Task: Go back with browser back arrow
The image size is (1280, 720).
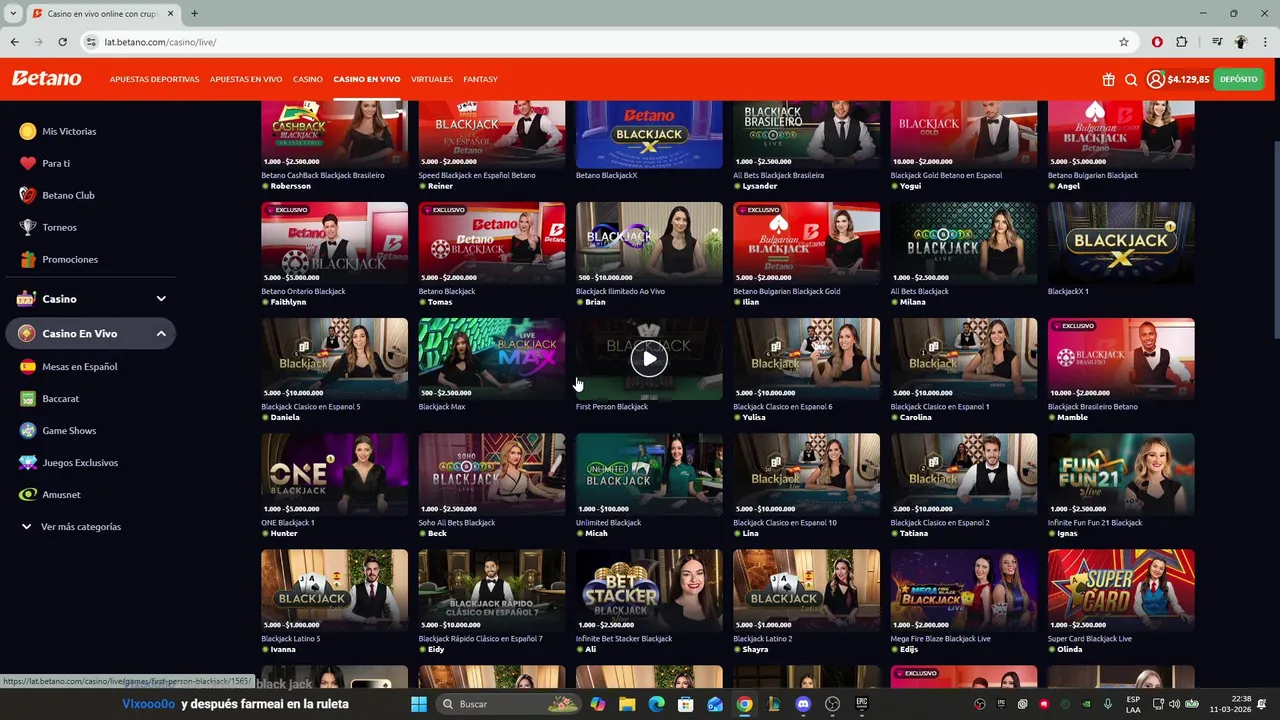Action: pyautogui.click(x=14, y=42)
